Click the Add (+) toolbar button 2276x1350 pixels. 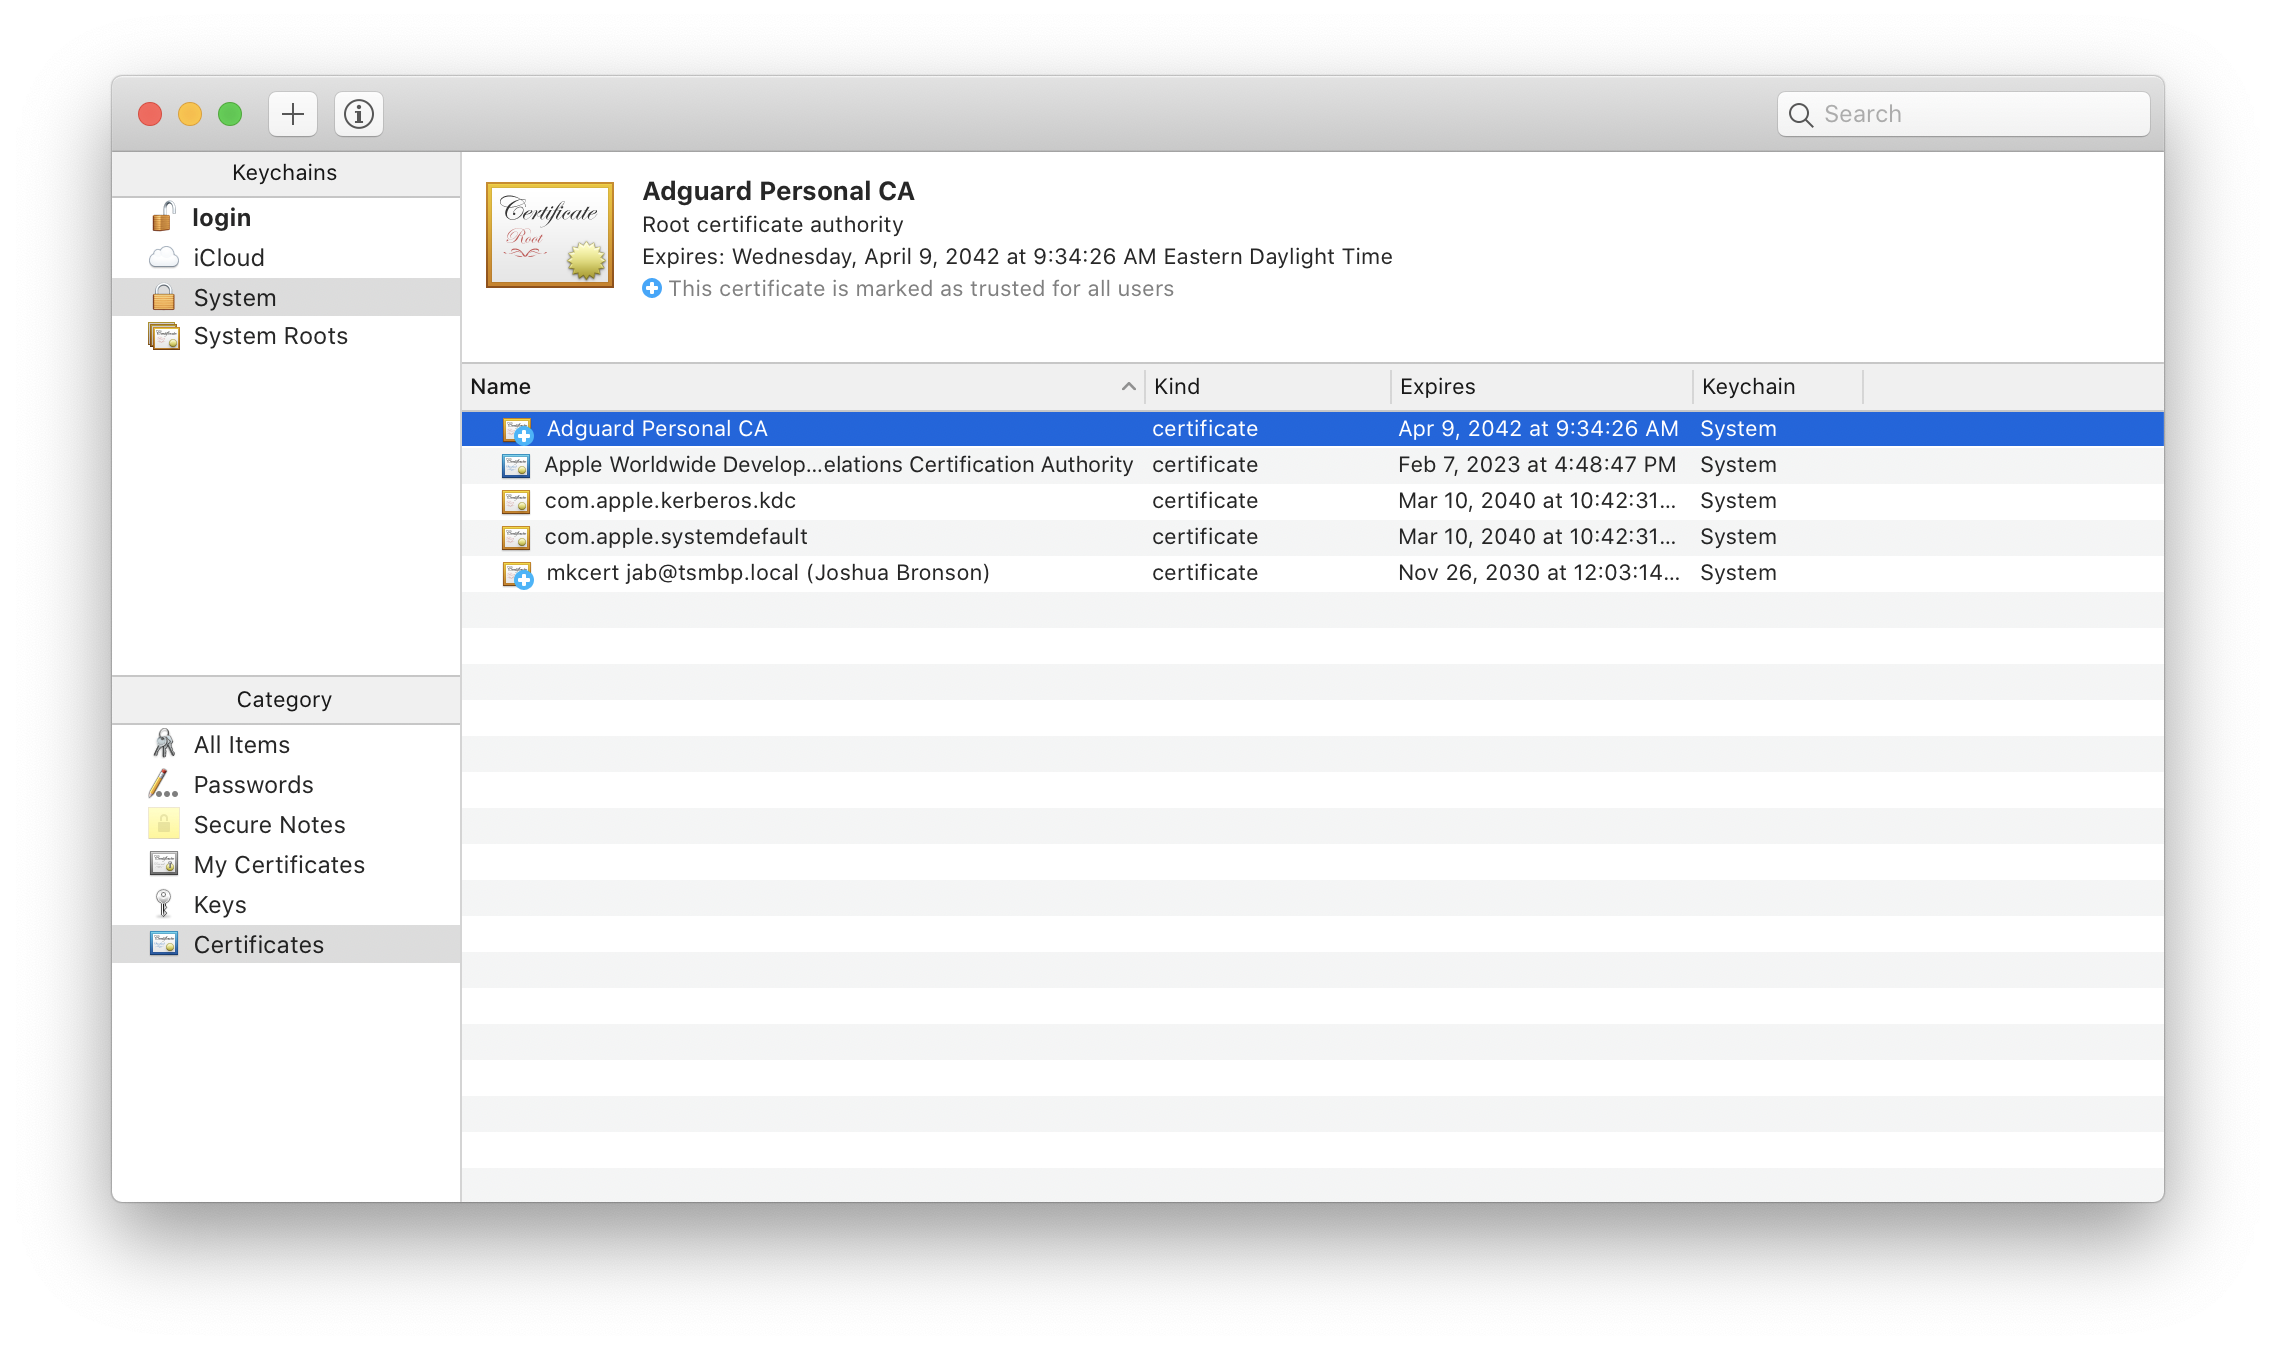pos(291,113)
